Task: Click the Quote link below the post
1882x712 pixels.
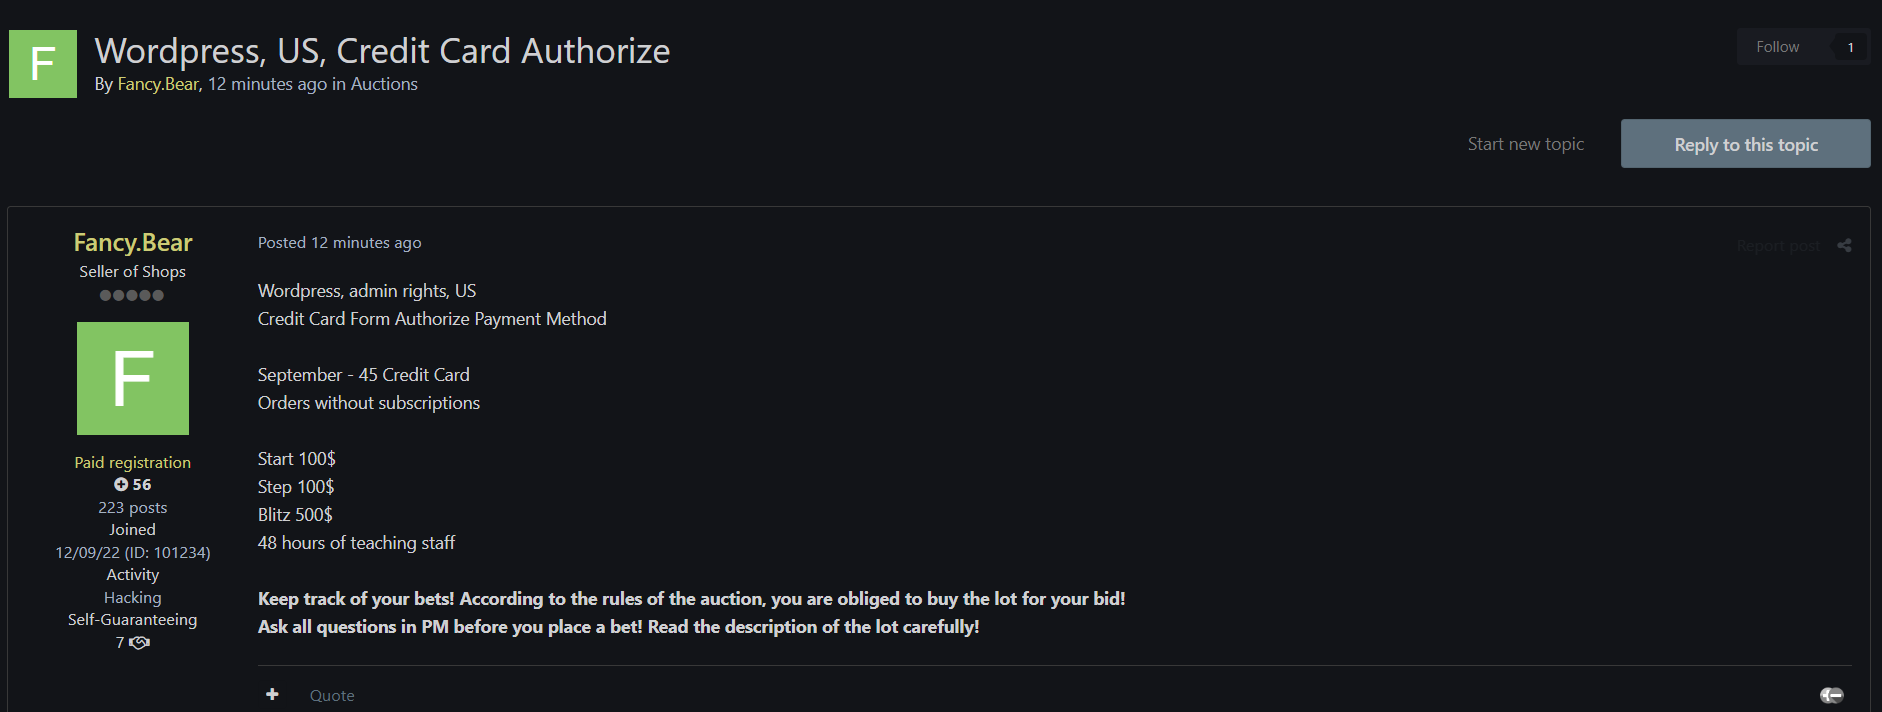Action: tap(332, 695)
